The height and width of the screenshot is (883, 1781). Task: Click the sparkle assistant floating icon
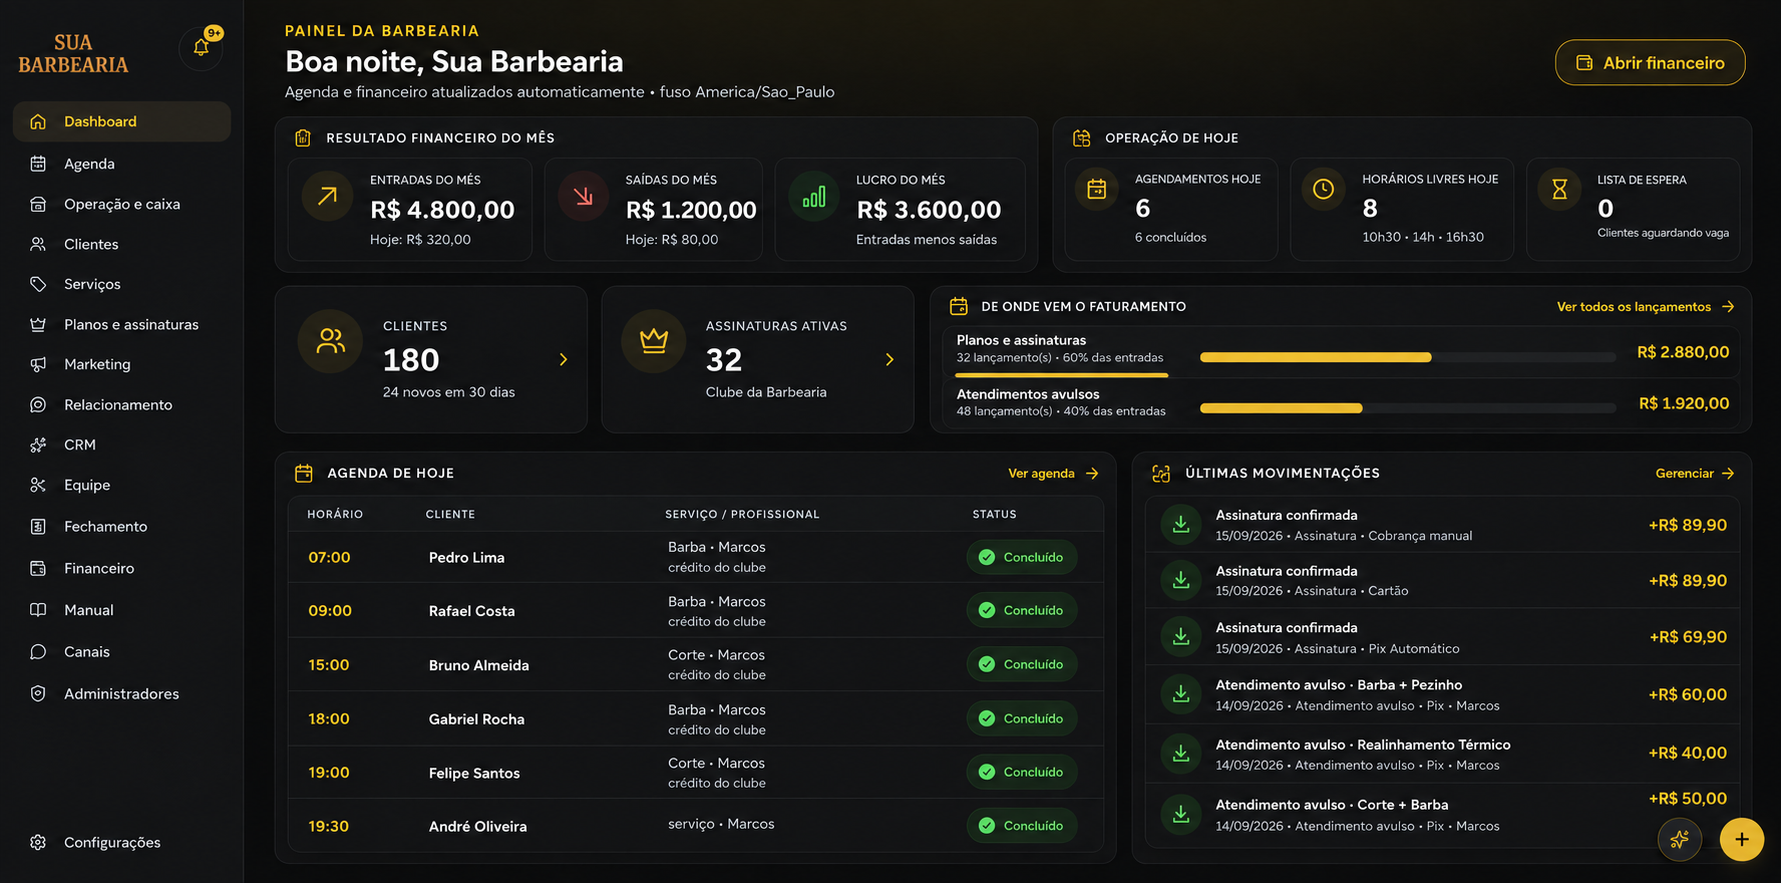[1680, 839]
